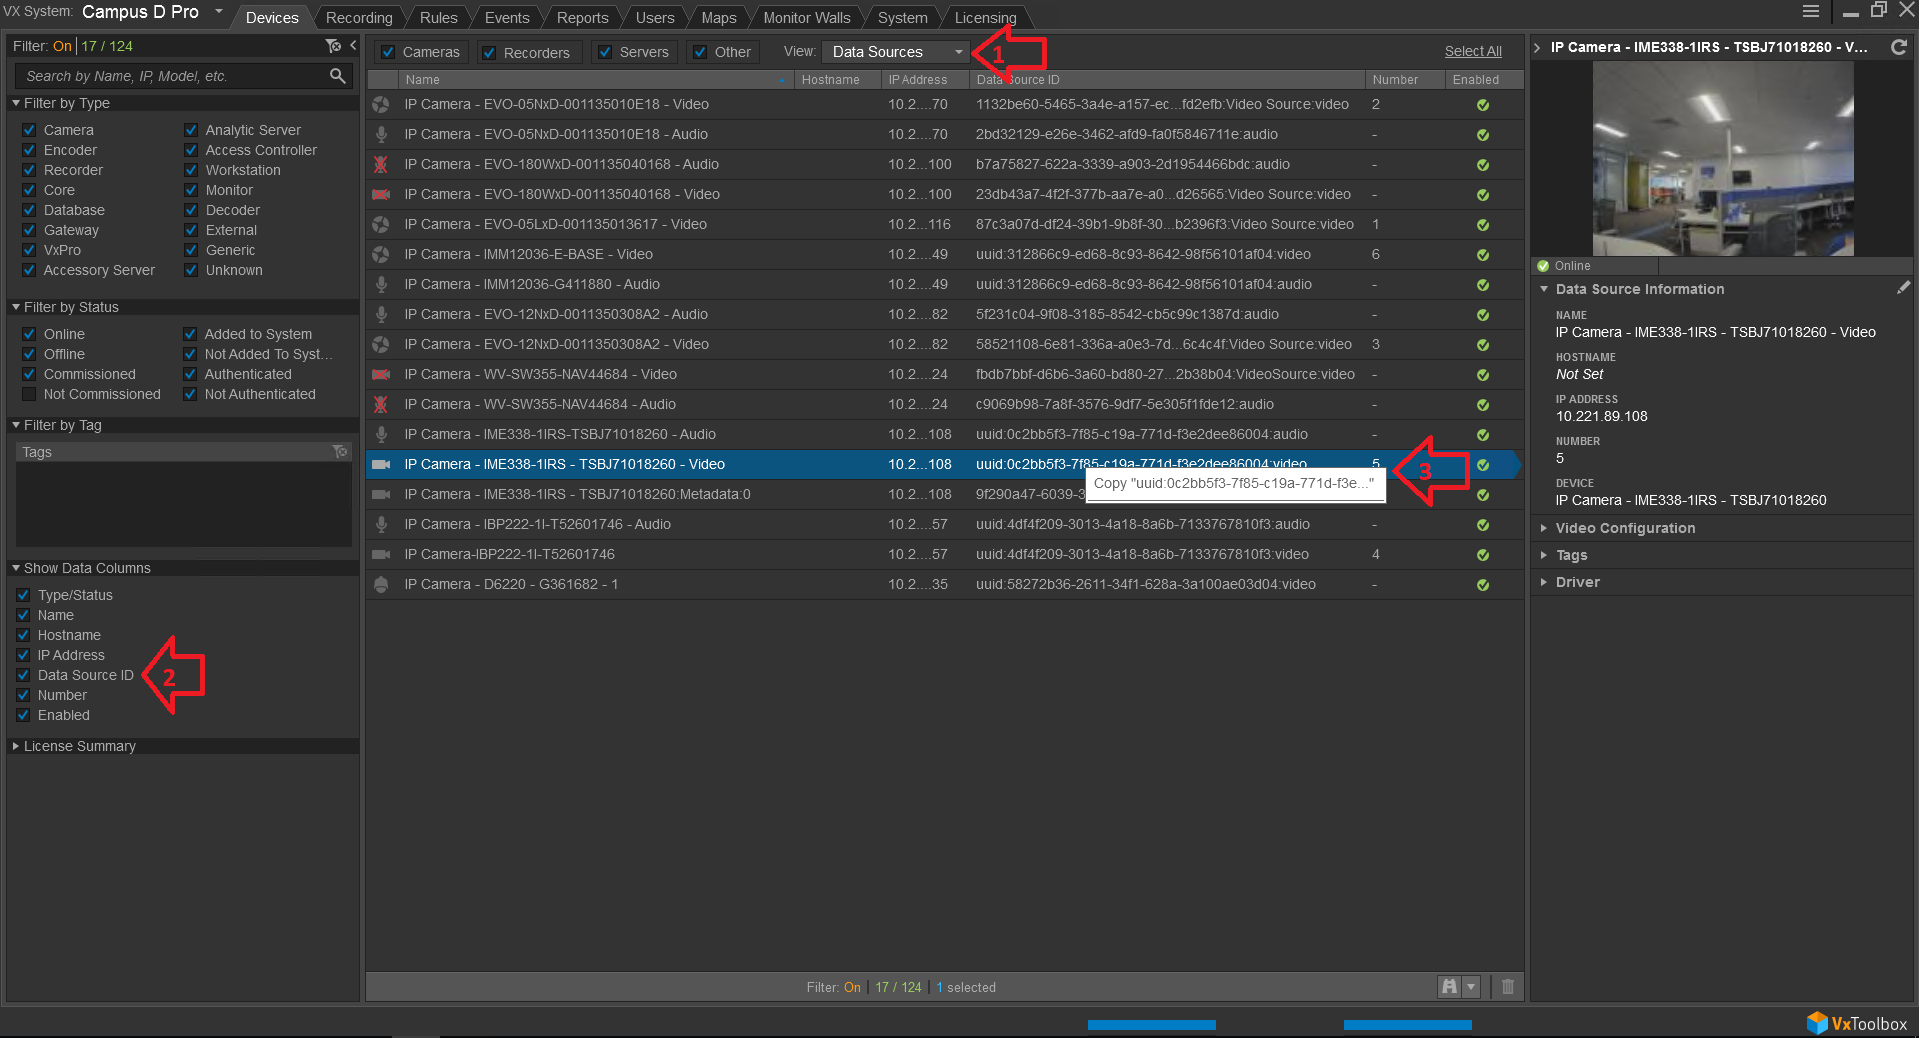Click the blue progress bar at bottom

1151,1024
